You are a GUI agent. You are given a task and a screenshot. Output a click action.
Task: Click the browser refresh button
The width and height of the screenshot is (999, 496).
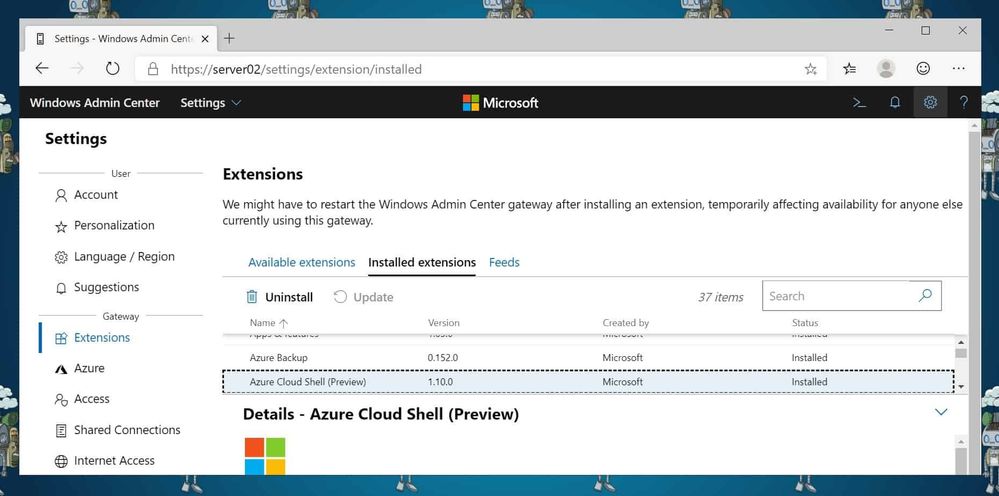[113, 69]
